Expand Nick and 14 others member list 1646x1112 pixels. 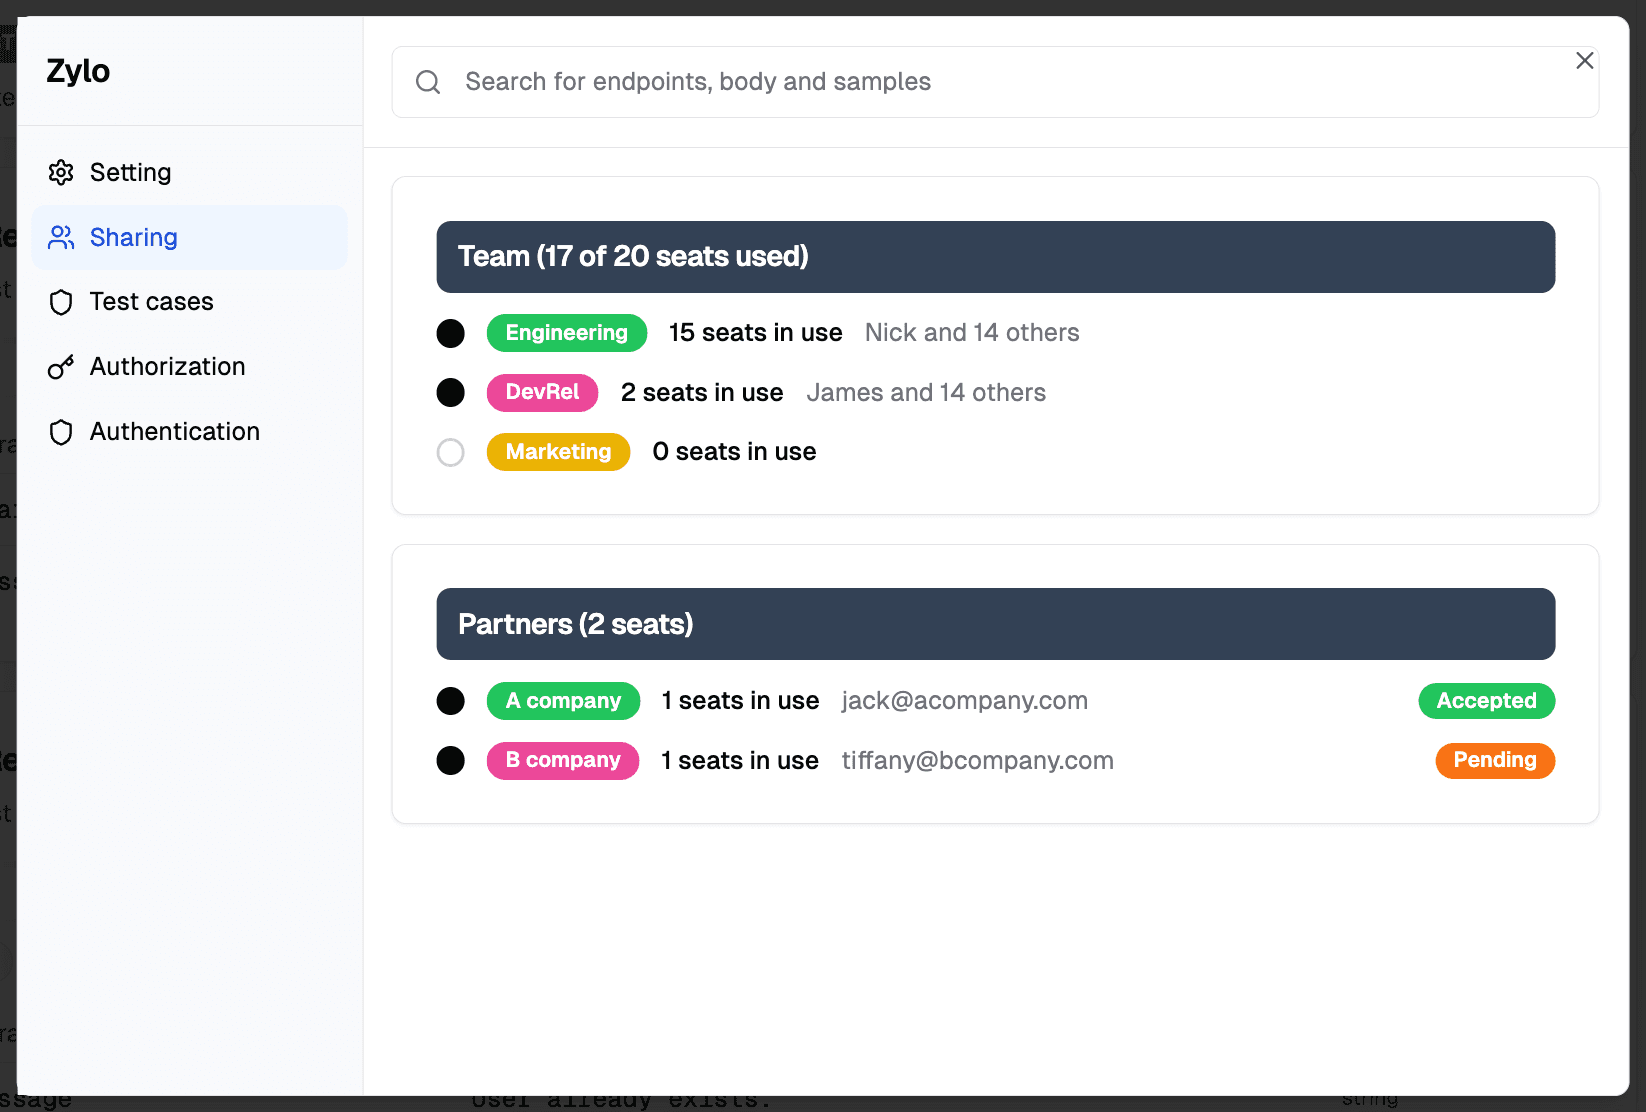click(x=971, y=332)
